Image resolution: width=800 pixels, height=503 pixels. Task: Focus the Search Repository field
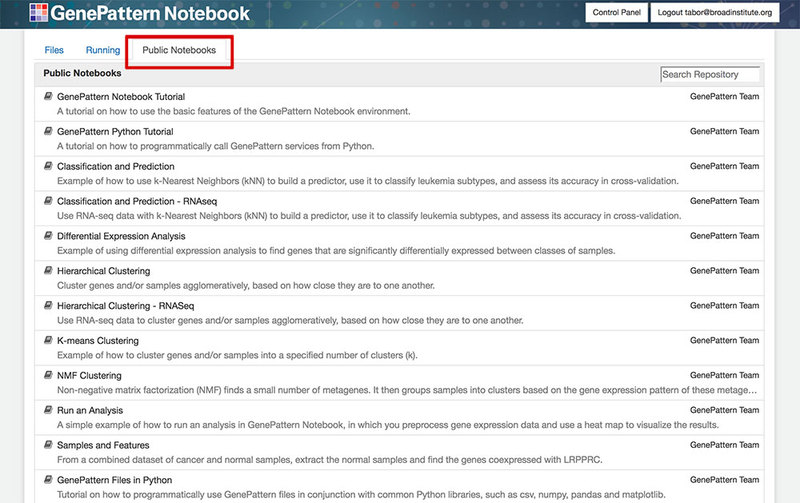tap(710, 74)
